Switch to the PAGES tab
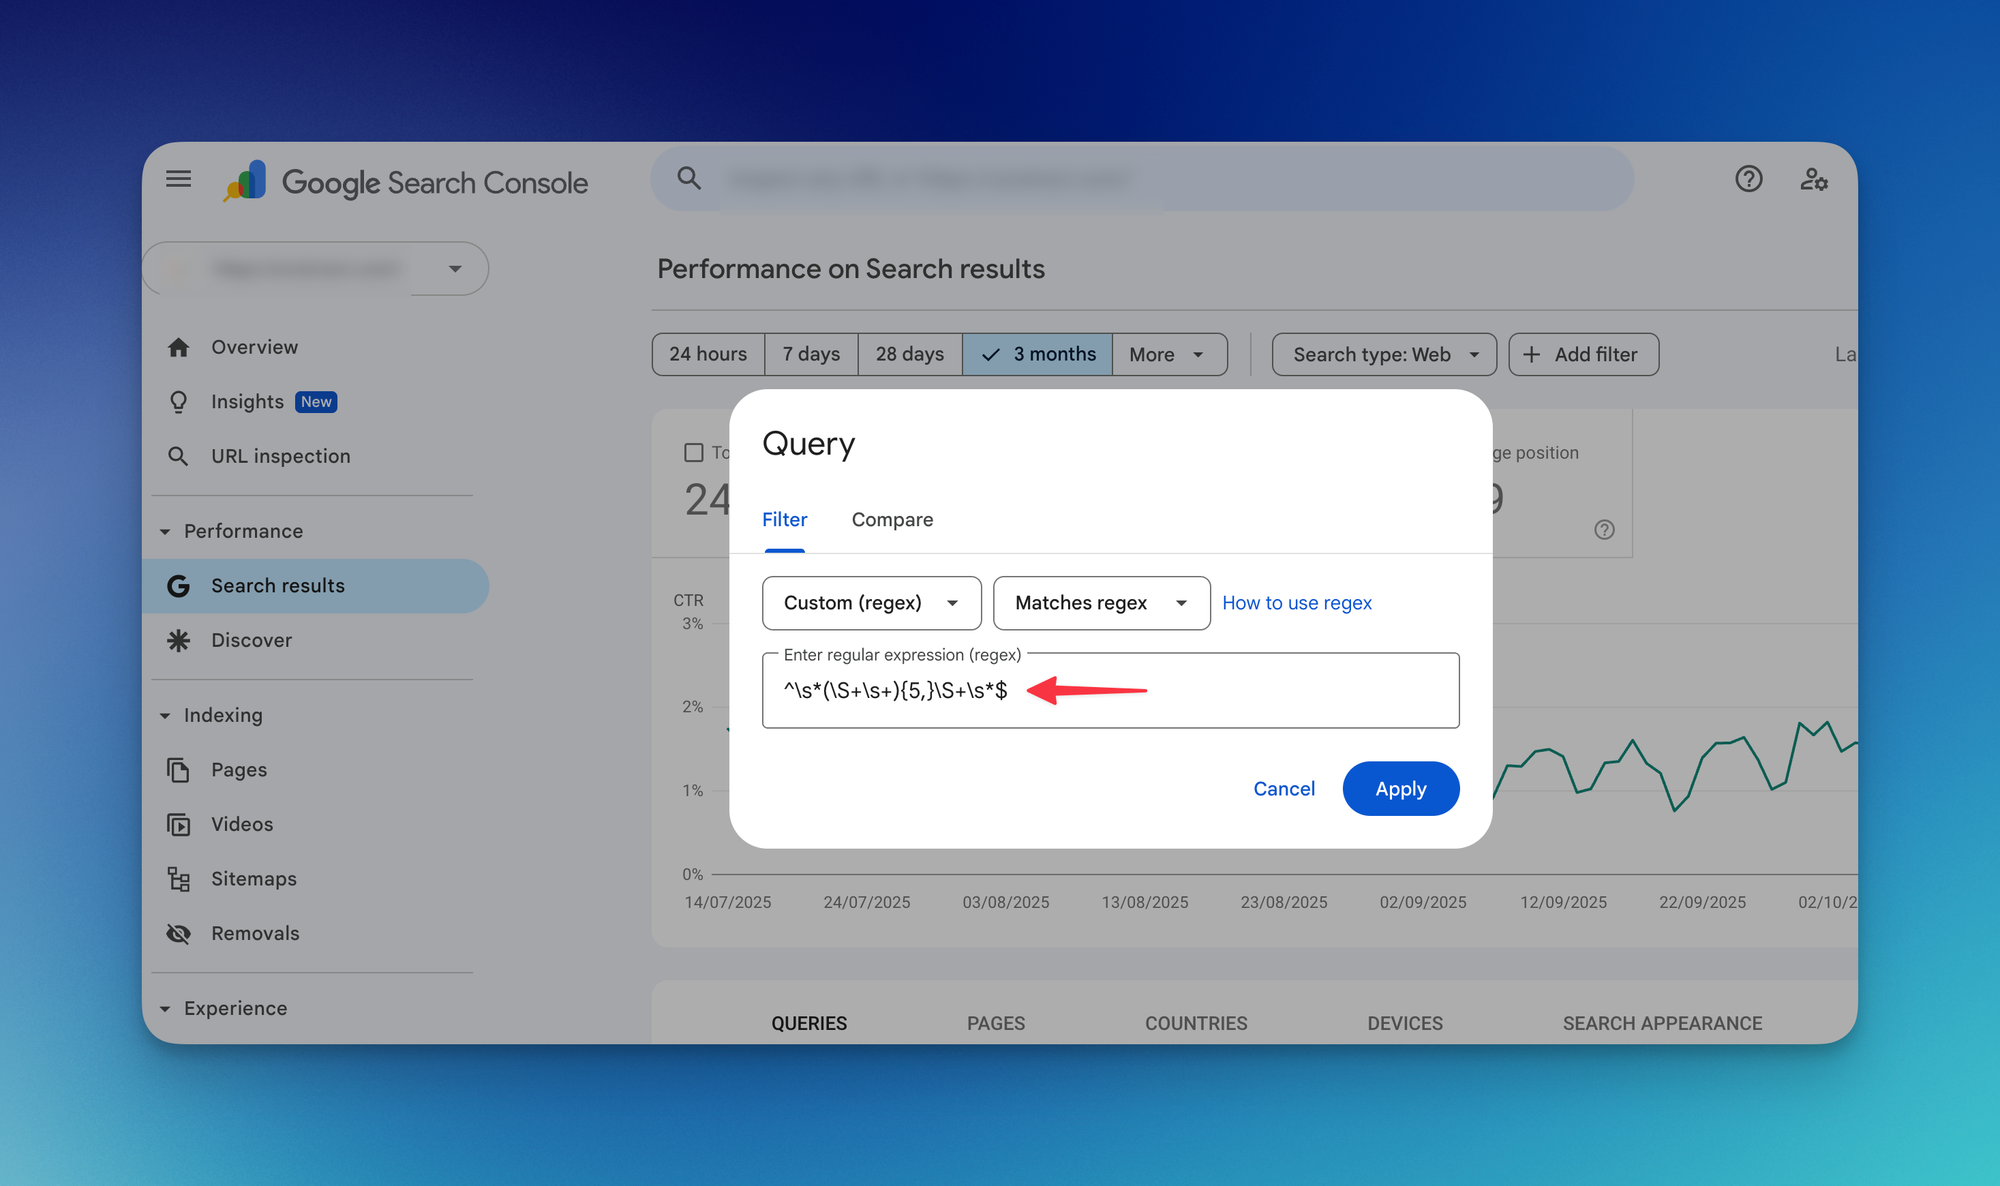This screenshot has width=2000, height=1186. pyautogui.click(x=995, y=1023)
